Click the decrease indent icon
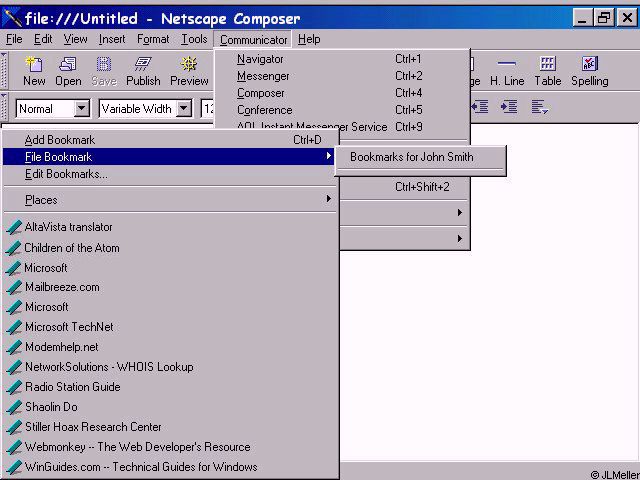Viewport: 640px width, 480px height. [480, 107]
